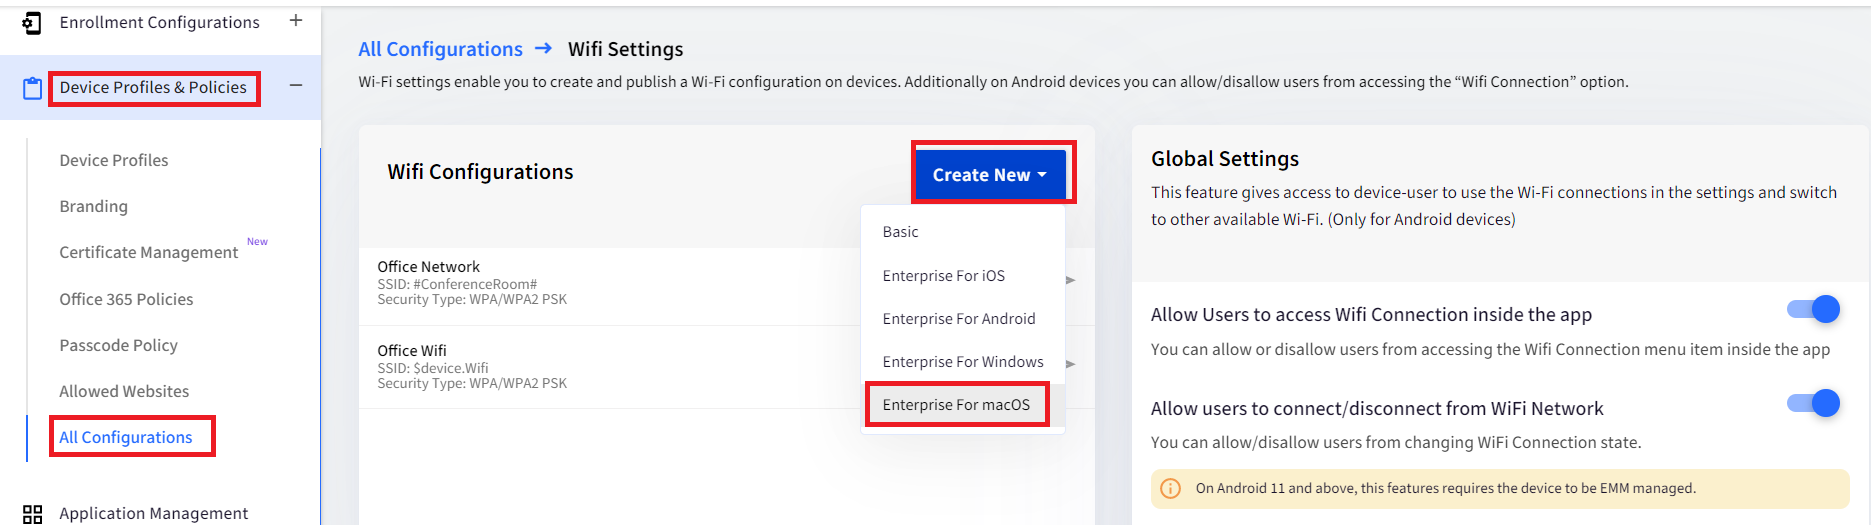Screen dimensions: 1871x525
Task: Open Application Management menu item
Action: (x=153, y=513)
